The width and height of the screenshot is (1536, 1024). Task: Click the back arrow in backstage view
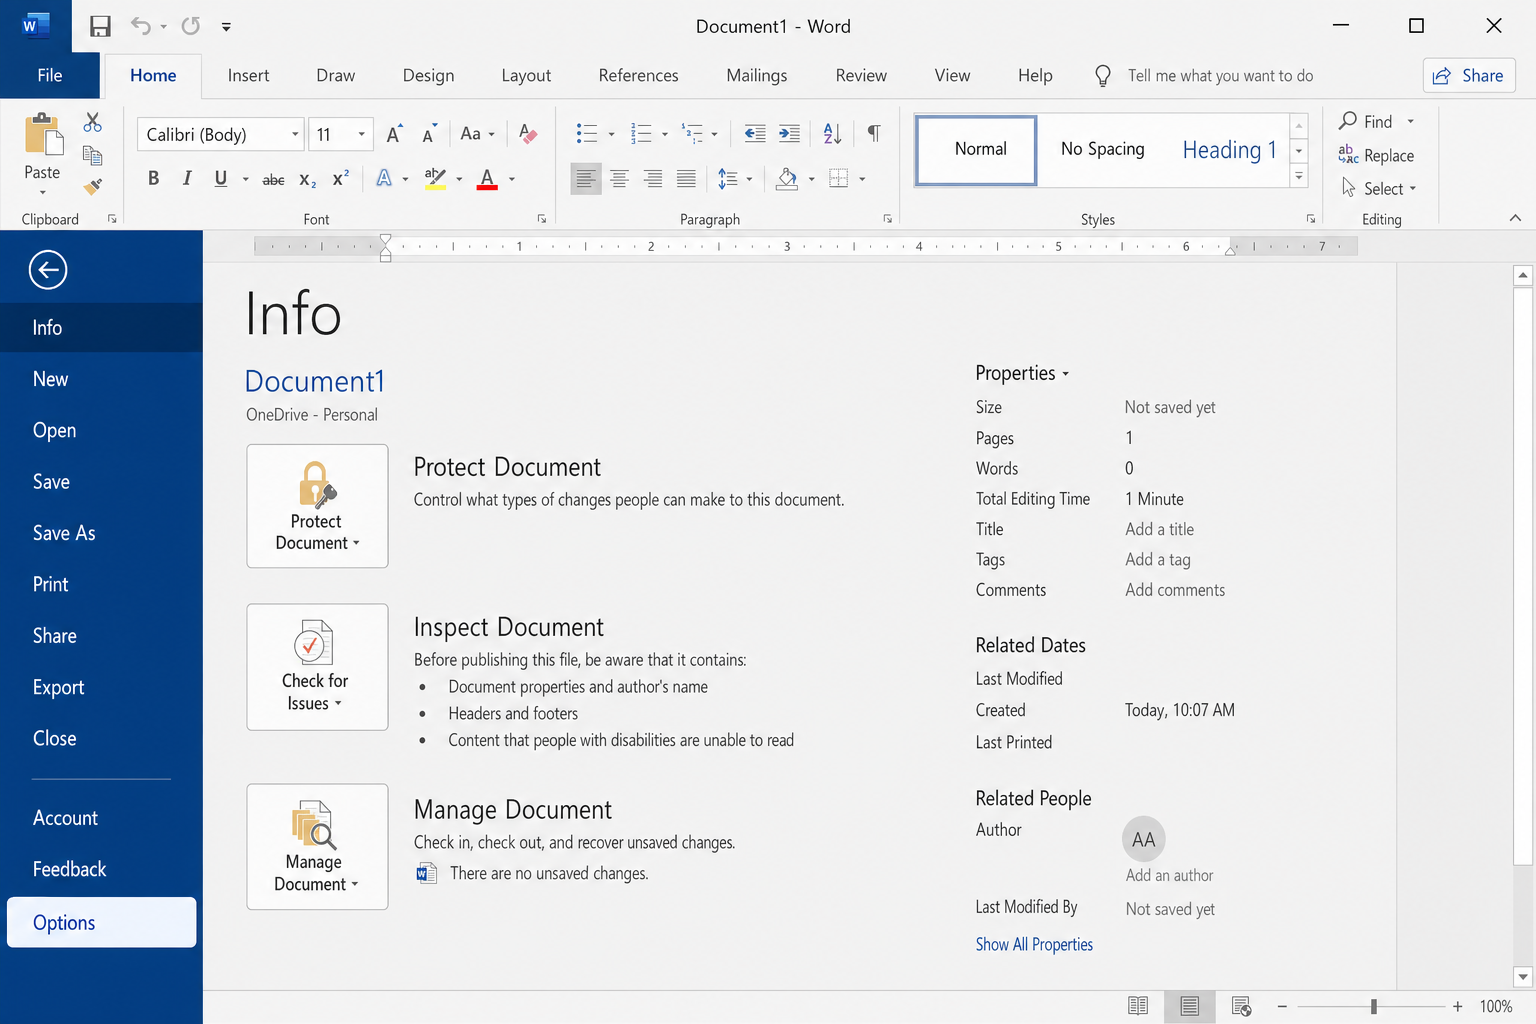(x=48, y=270)
